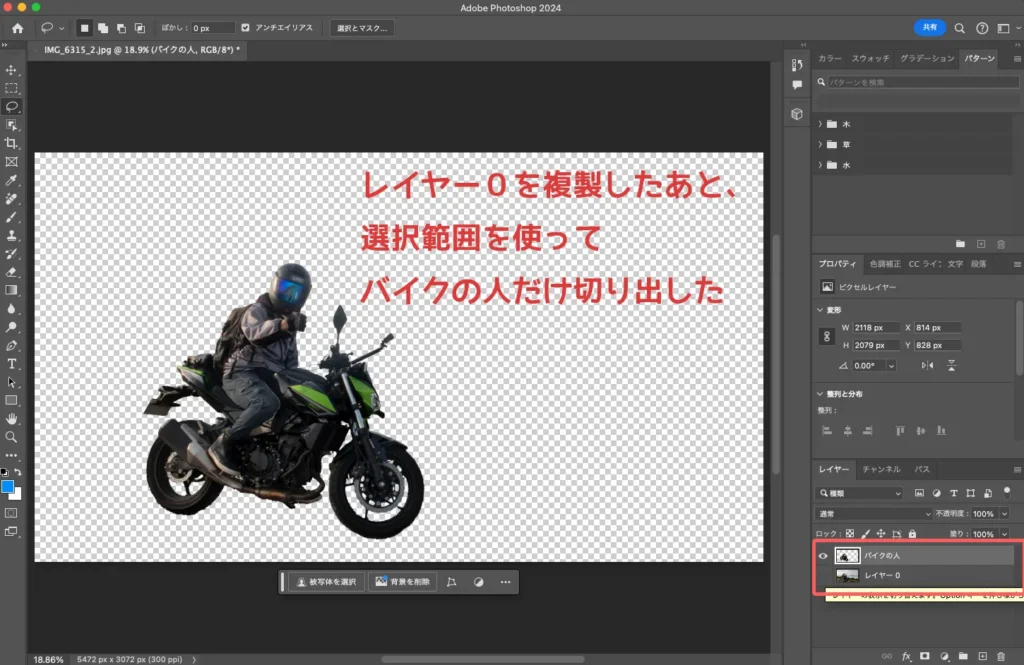The height and width of the screenshot is (665, 1024).
Task: Expand the 木 pattern folder
Action: coord(821,124)
